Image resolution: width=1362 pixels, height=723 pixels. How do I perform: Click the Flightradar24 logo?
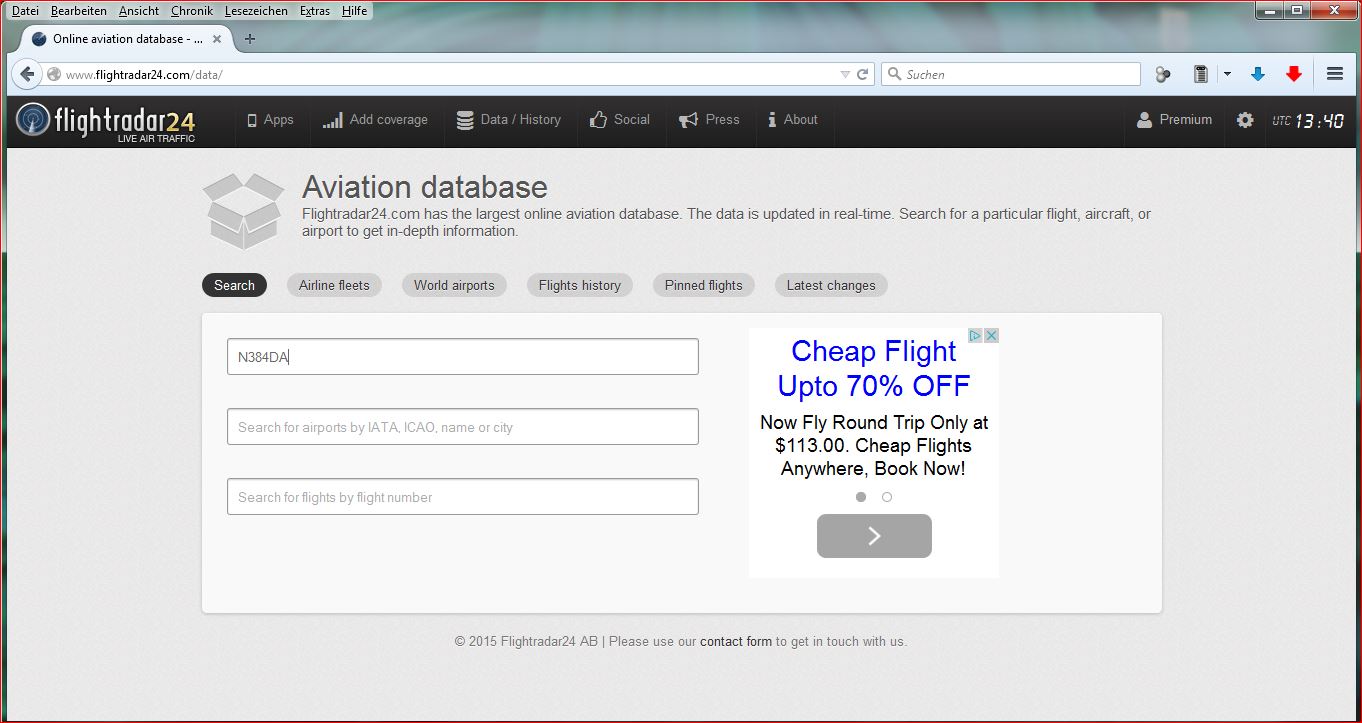click(105, 122)
